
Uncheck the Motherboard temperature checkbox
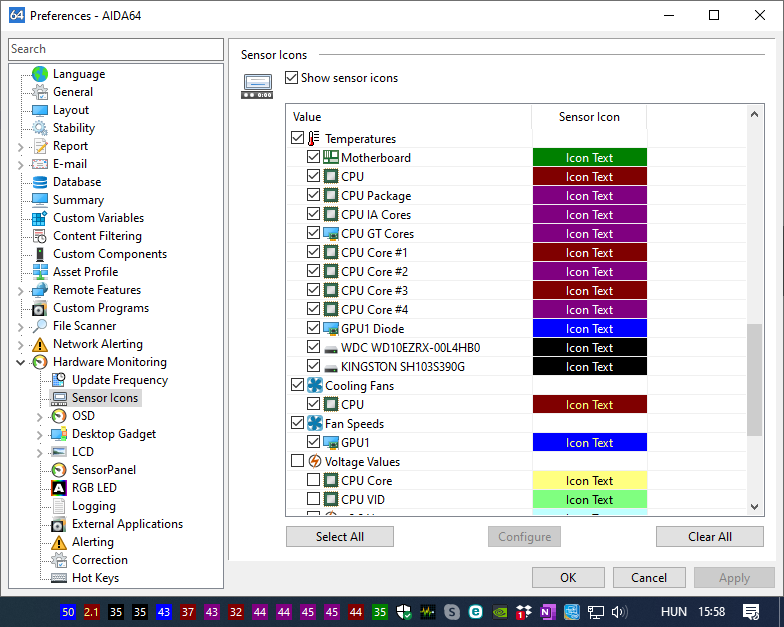tap(314, 157)
